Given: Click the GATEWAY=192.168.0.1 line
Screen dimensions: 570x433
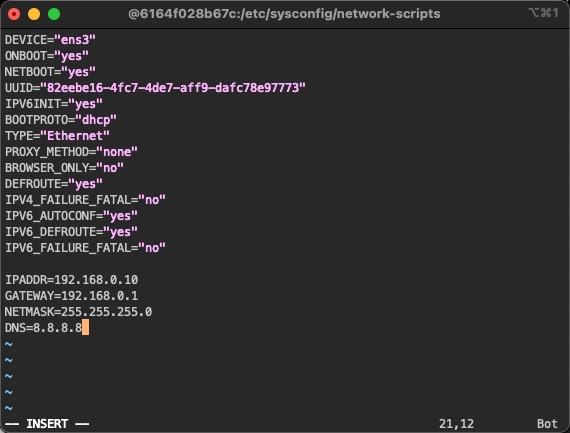Looking at the screenshot, I should pyautogui.click(x=71, y=296).
